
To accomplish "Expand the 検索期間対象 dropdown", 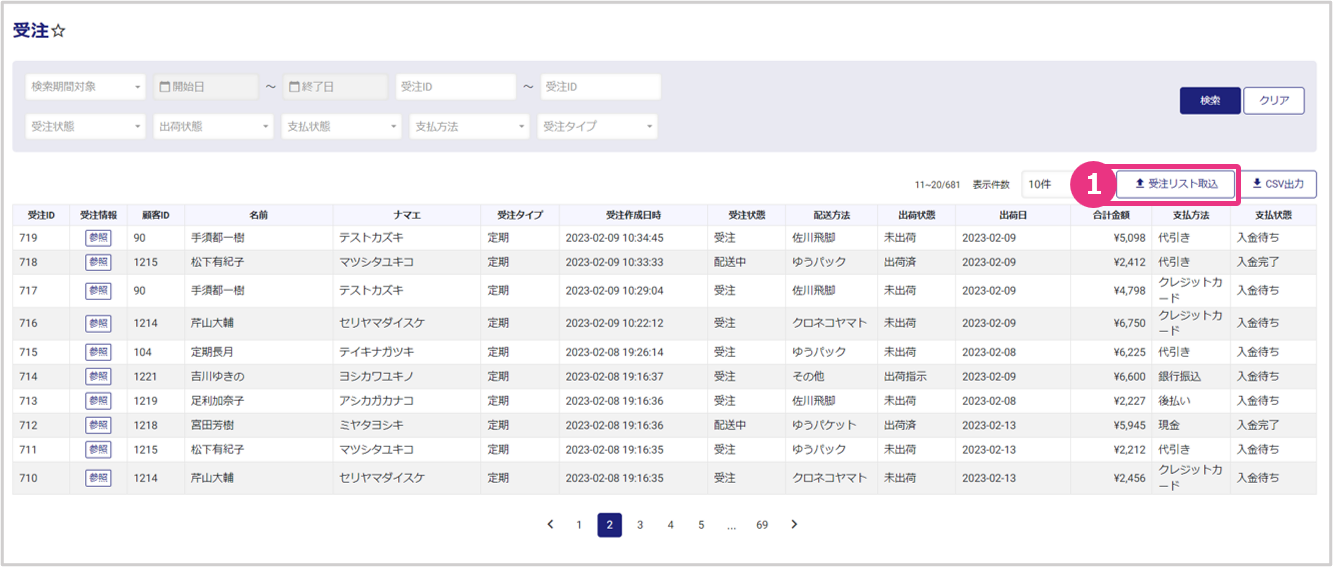I will tap(85, 87).
